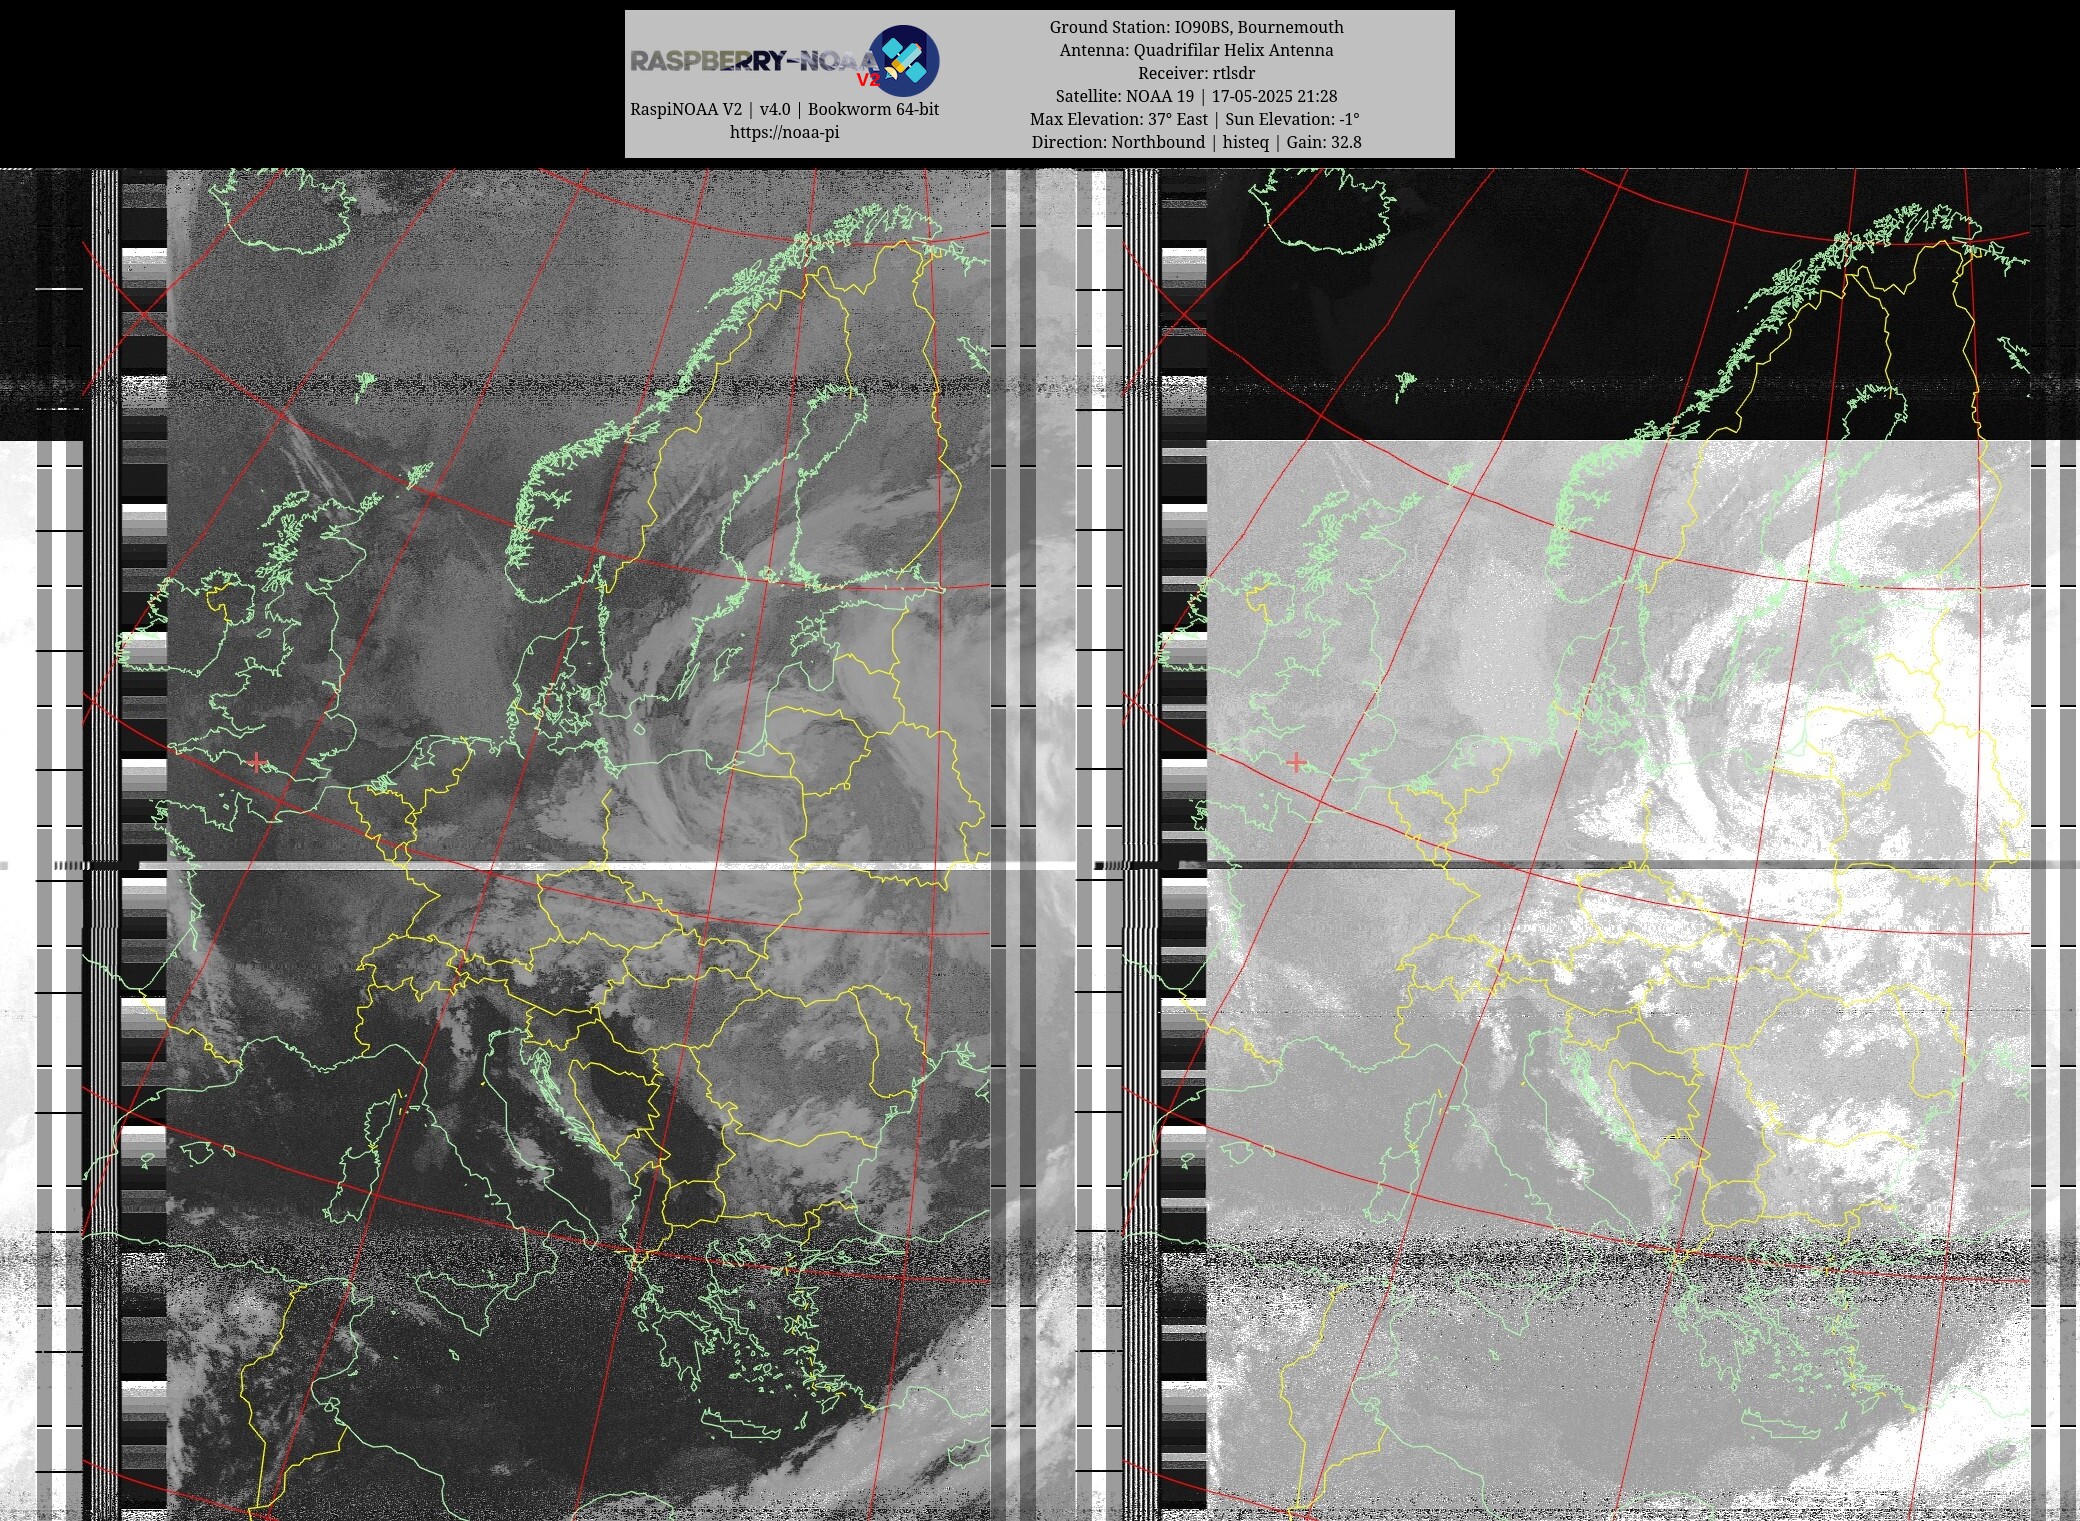
Task: Click the red cross ground-station marker in right image
Action: pos(1296,762)
